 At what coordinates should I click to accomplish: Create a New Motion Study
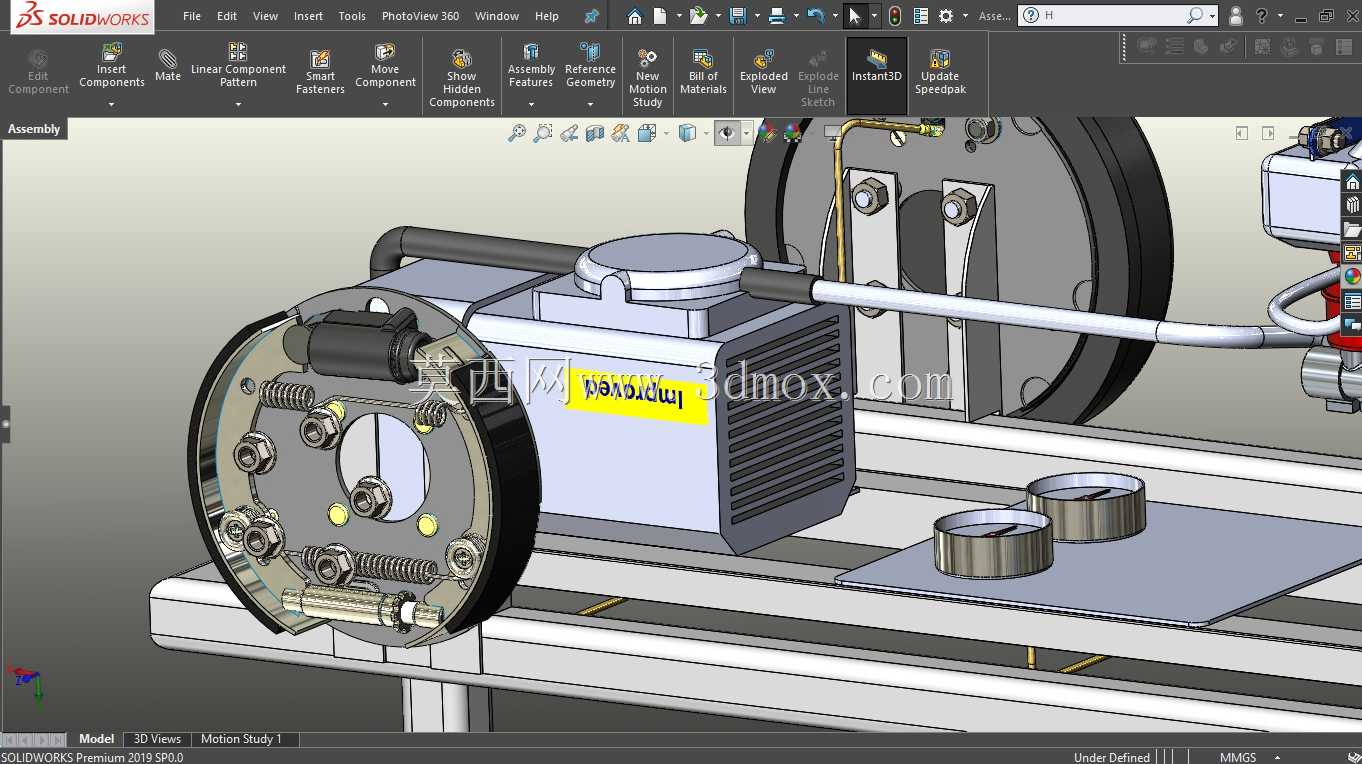[647, 78]
